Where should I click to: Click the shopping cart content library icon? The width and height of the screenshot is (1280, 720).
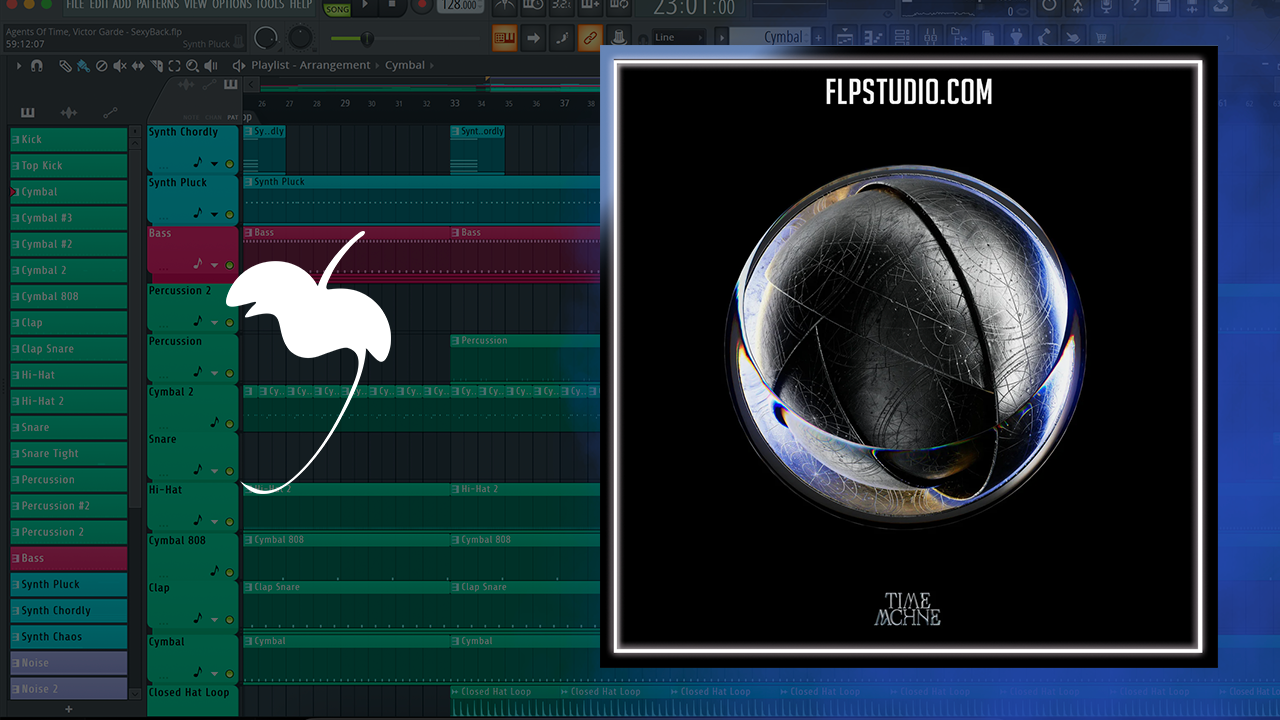click(x=1102, y=37)
